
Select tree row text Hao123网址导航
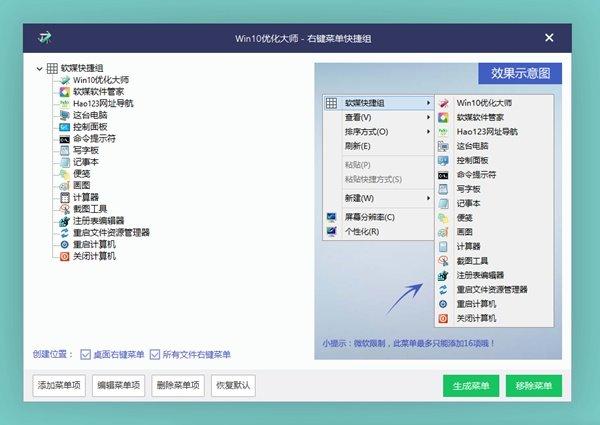pos(103,104)
